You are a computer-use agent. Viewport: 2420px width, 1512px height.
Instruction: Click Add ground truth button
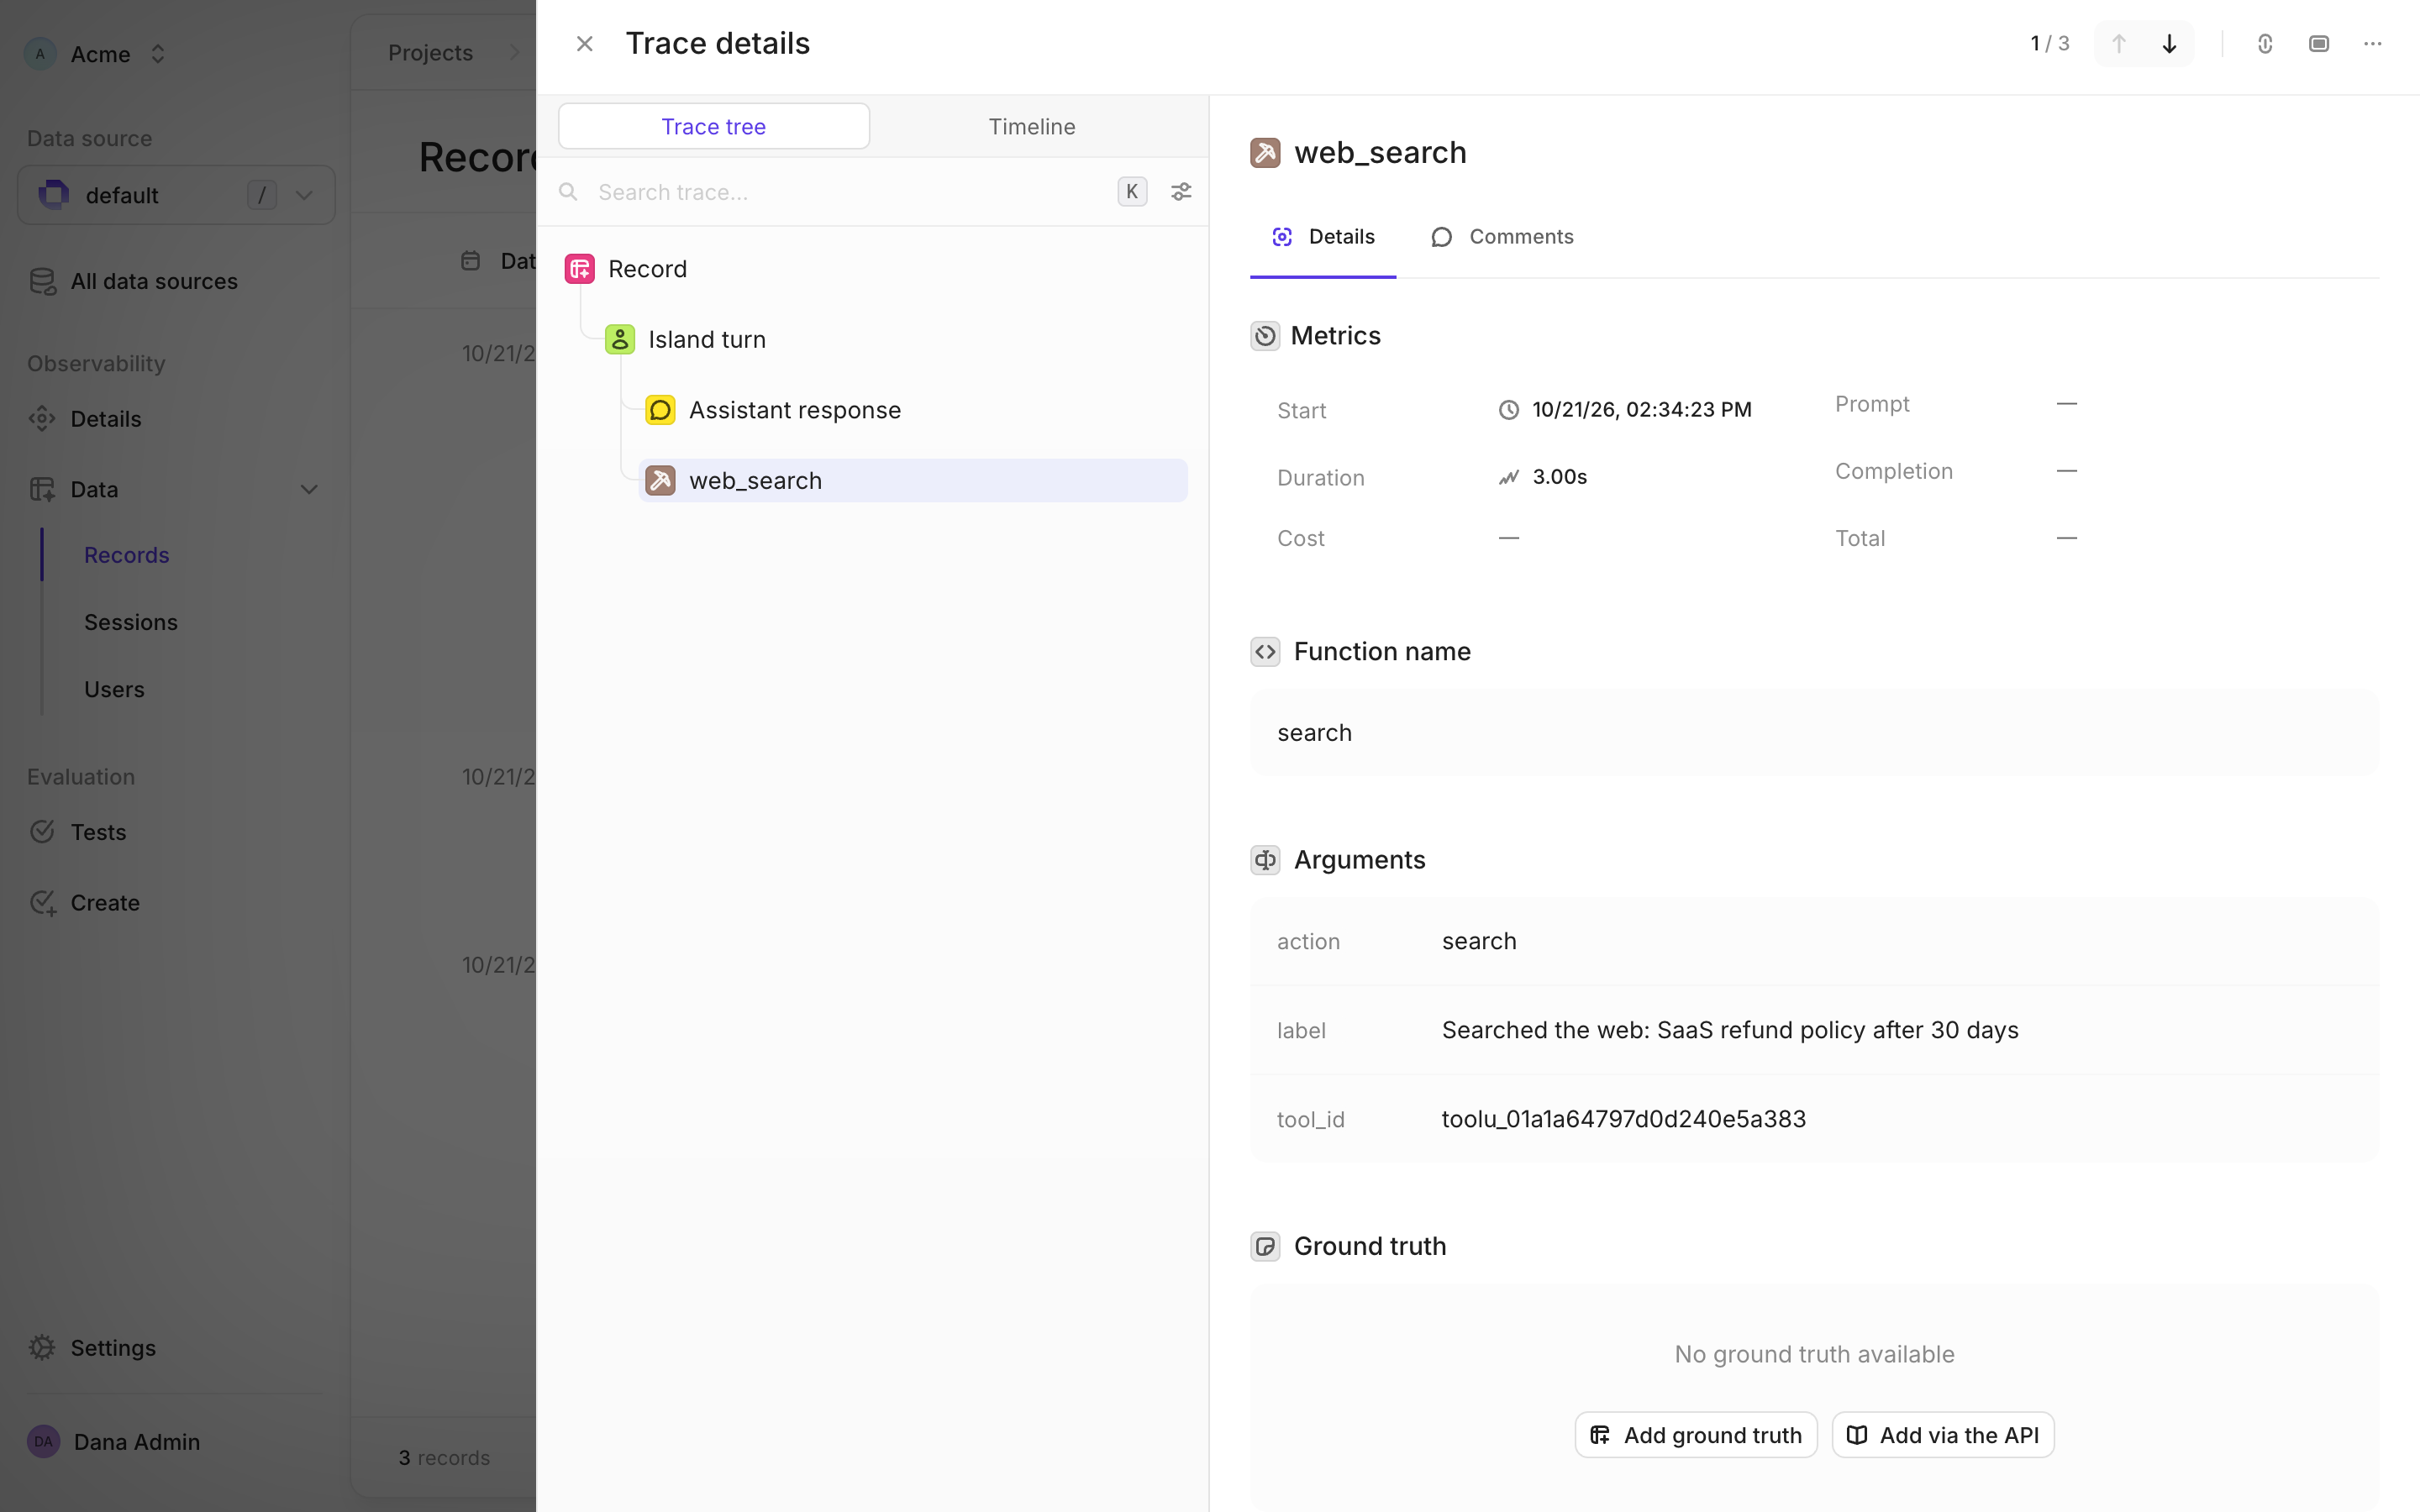click(1696, 1435)
